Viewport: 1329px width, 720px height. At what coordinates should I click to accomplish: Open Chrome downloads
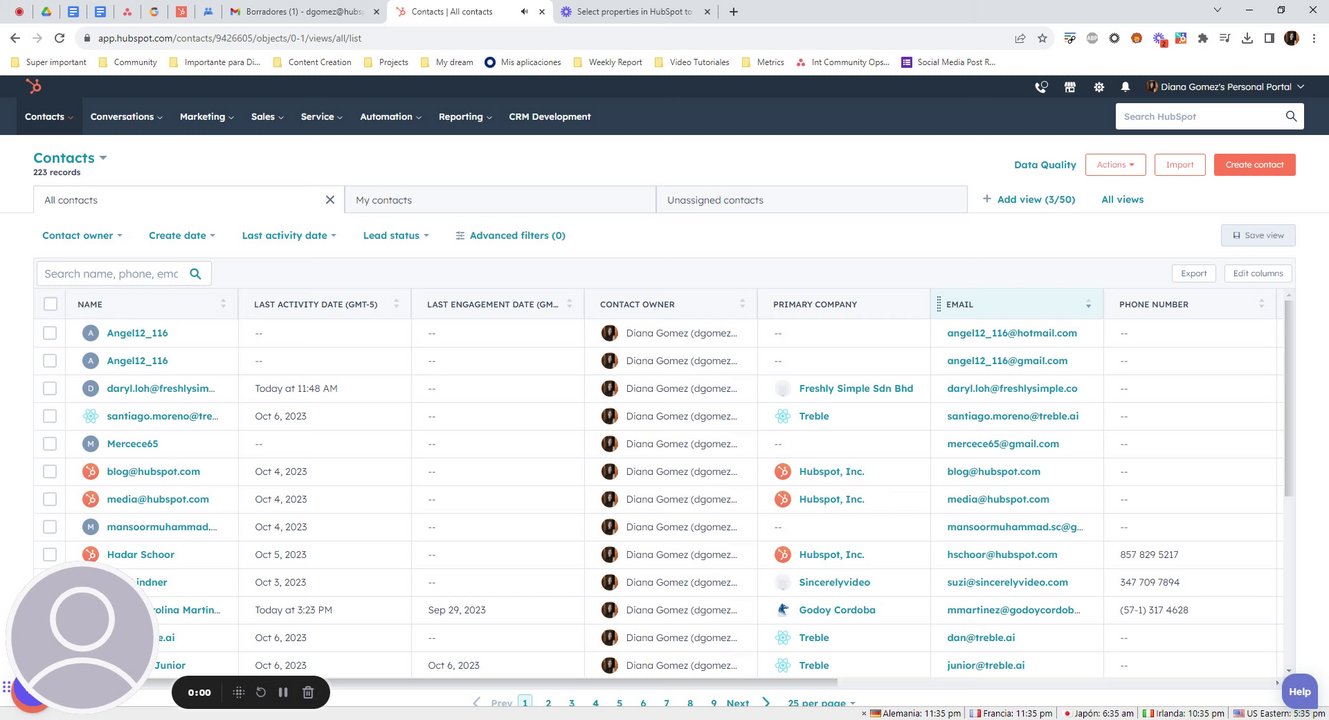click(1247, 38)
